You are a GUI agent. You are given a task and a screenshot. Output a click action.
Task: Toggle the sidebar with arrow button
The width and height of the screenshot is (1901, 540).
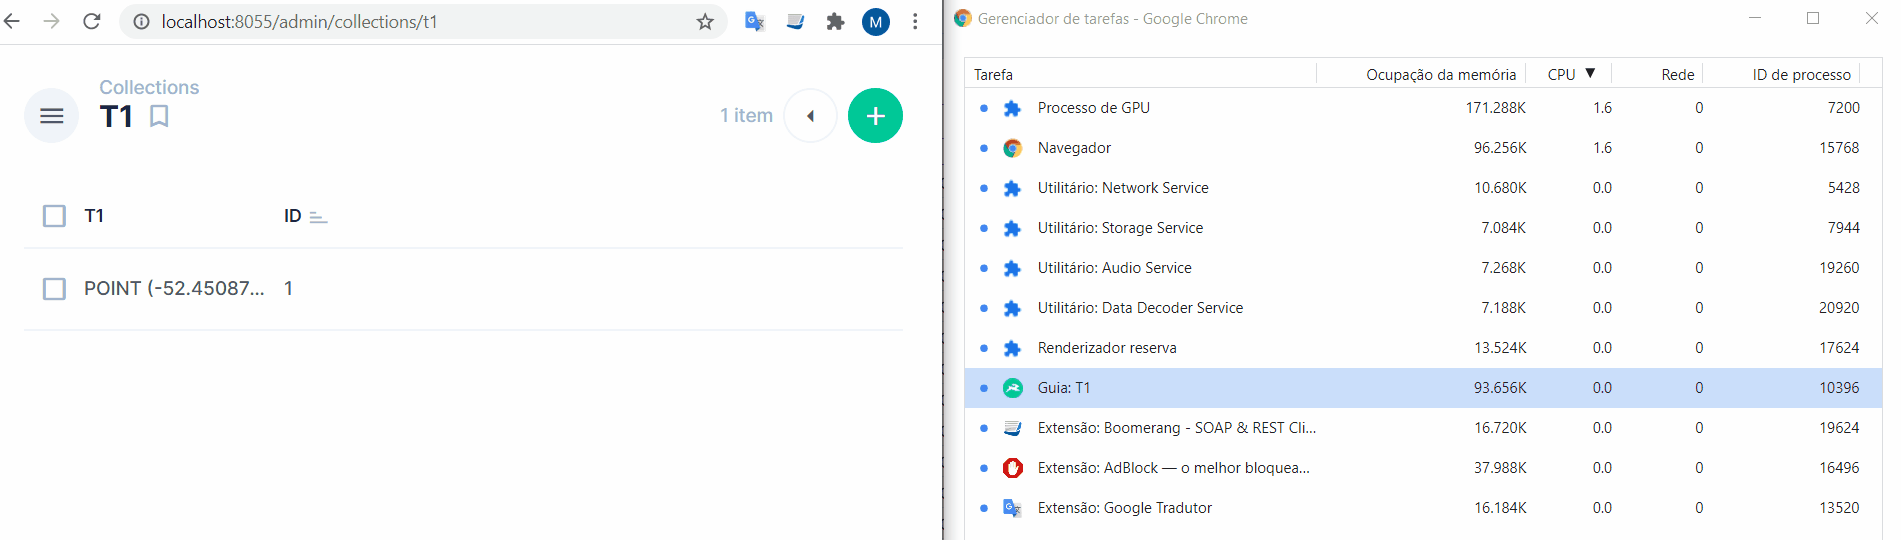tap(810, 116)
